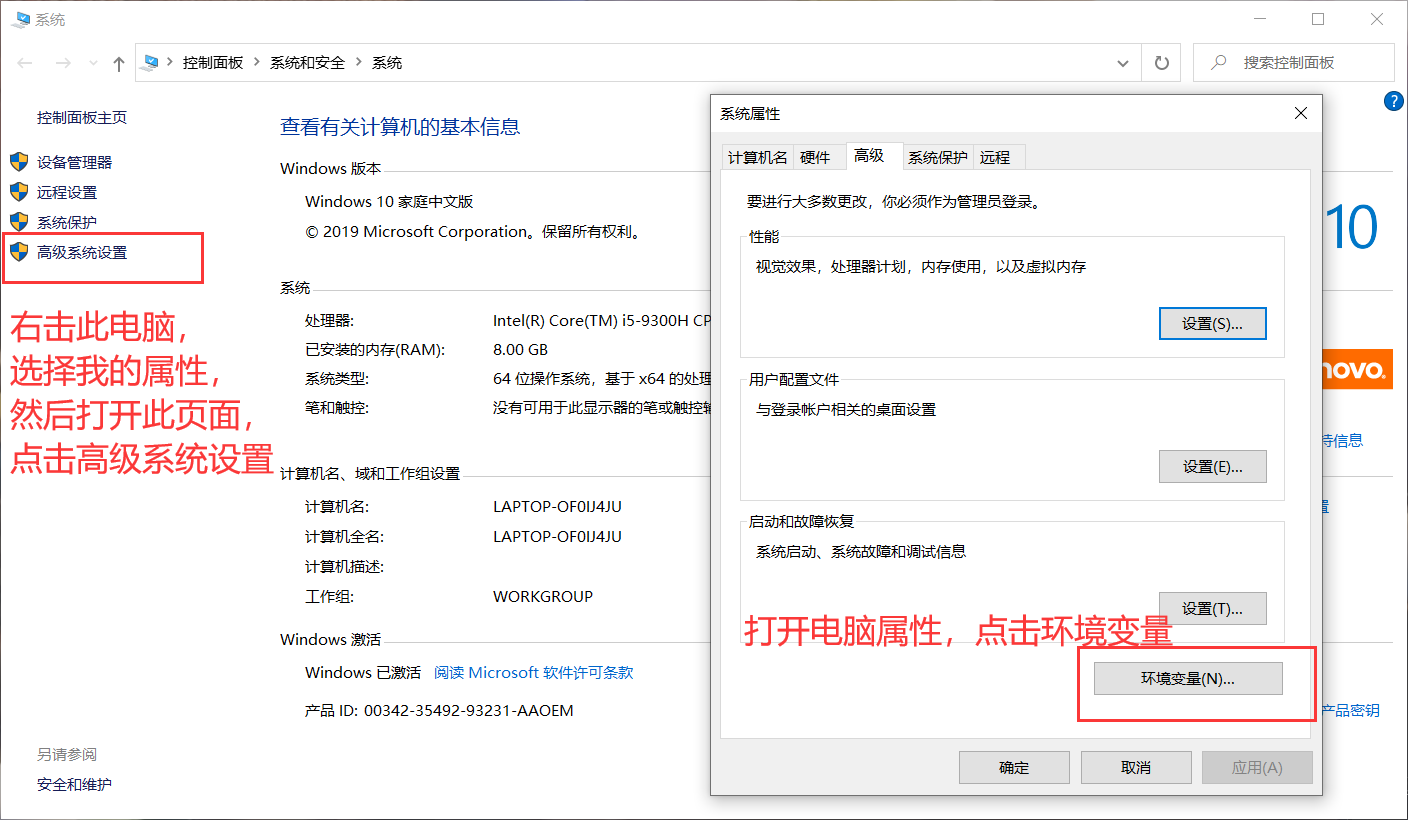The width and height of the screenshot is (1408, 820).
Task: Minimize the 系统 window
Action: click(1262, 19)
